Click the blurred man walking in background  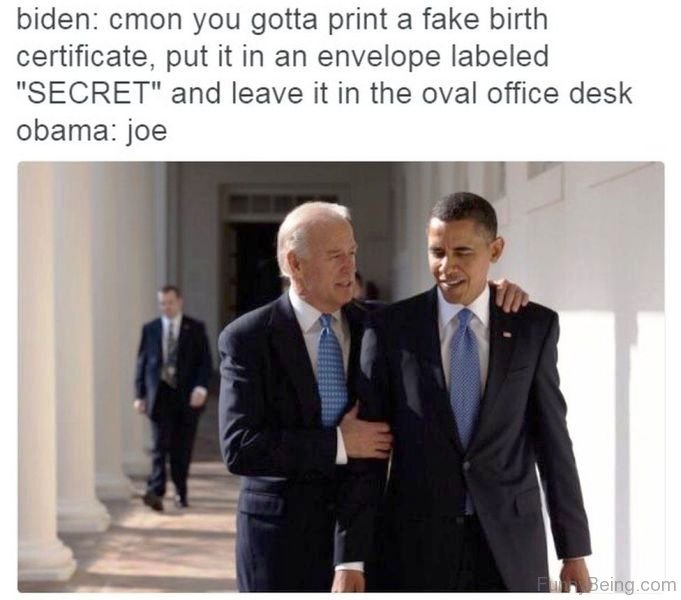pyautogui.click(x=172, y=397)
